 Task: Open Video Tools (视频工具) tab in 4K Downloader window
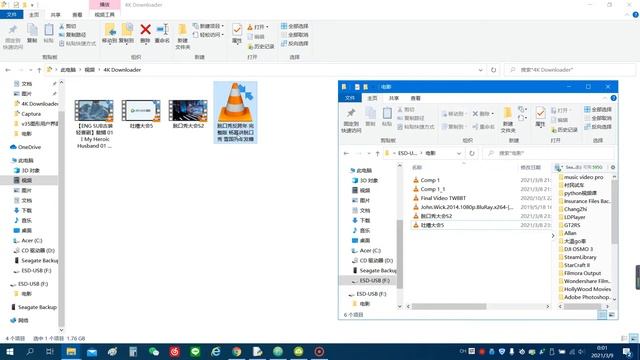104,15
